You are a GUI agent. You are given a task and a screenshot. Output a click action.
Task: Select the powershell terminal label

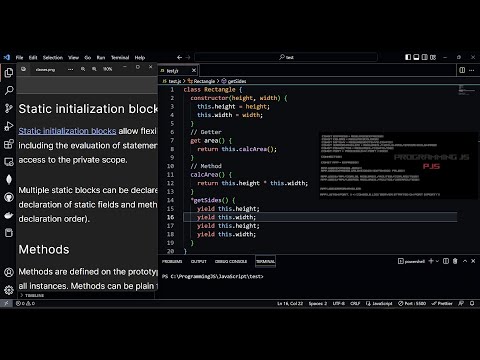(x=411, y=261)
